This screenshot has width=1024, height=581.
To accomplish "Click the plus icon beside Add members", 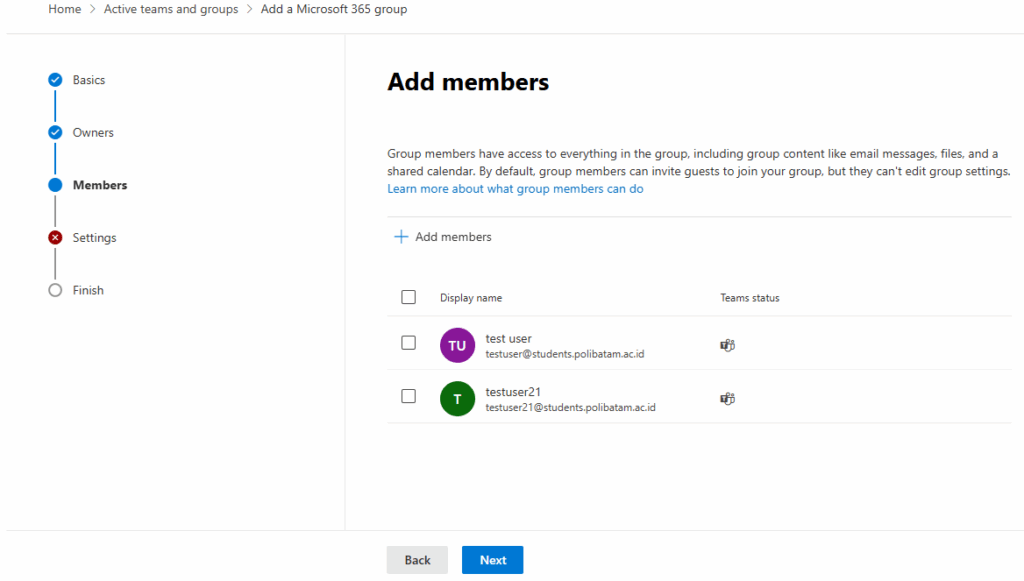I will click(401, 237).
